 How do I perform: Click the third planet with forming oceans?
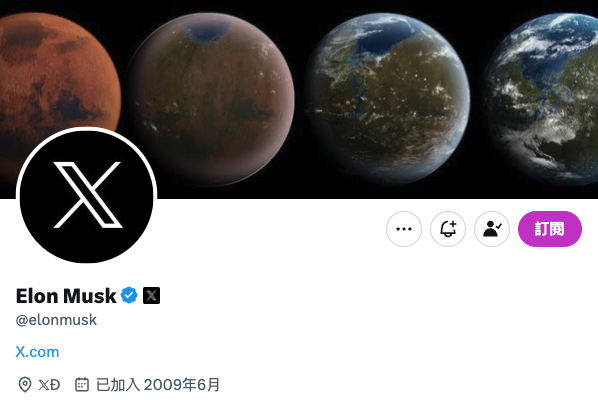click(388, 99)
